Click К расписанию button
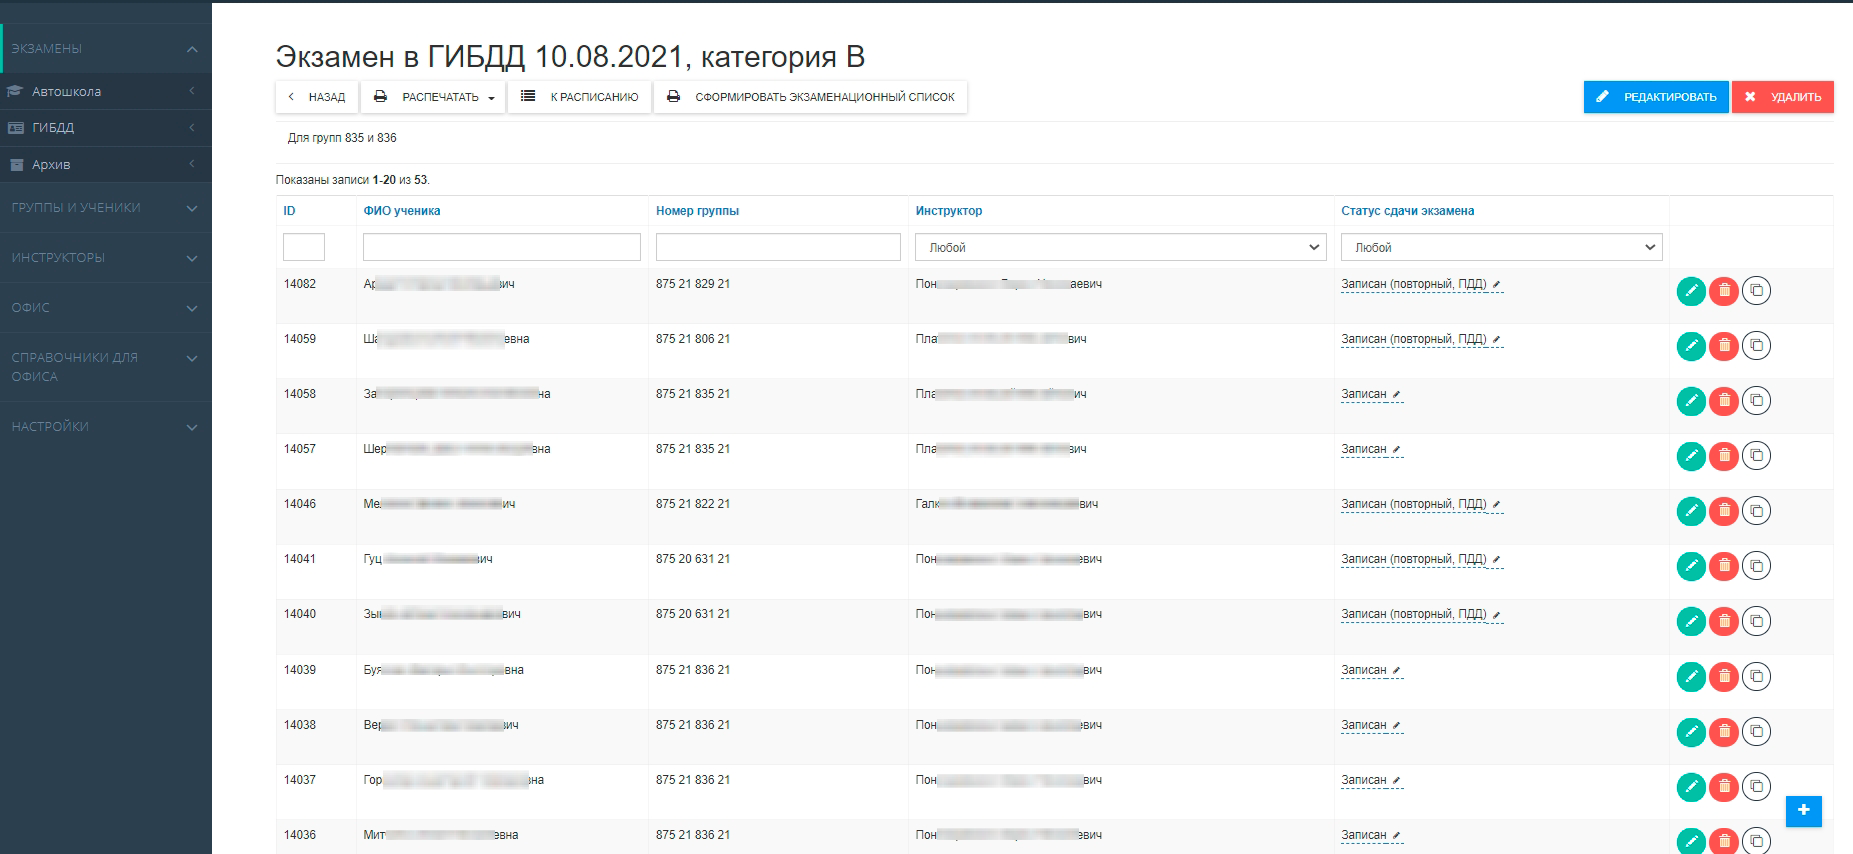Screen dimensions: 1853x854 [x=580, y=97]
